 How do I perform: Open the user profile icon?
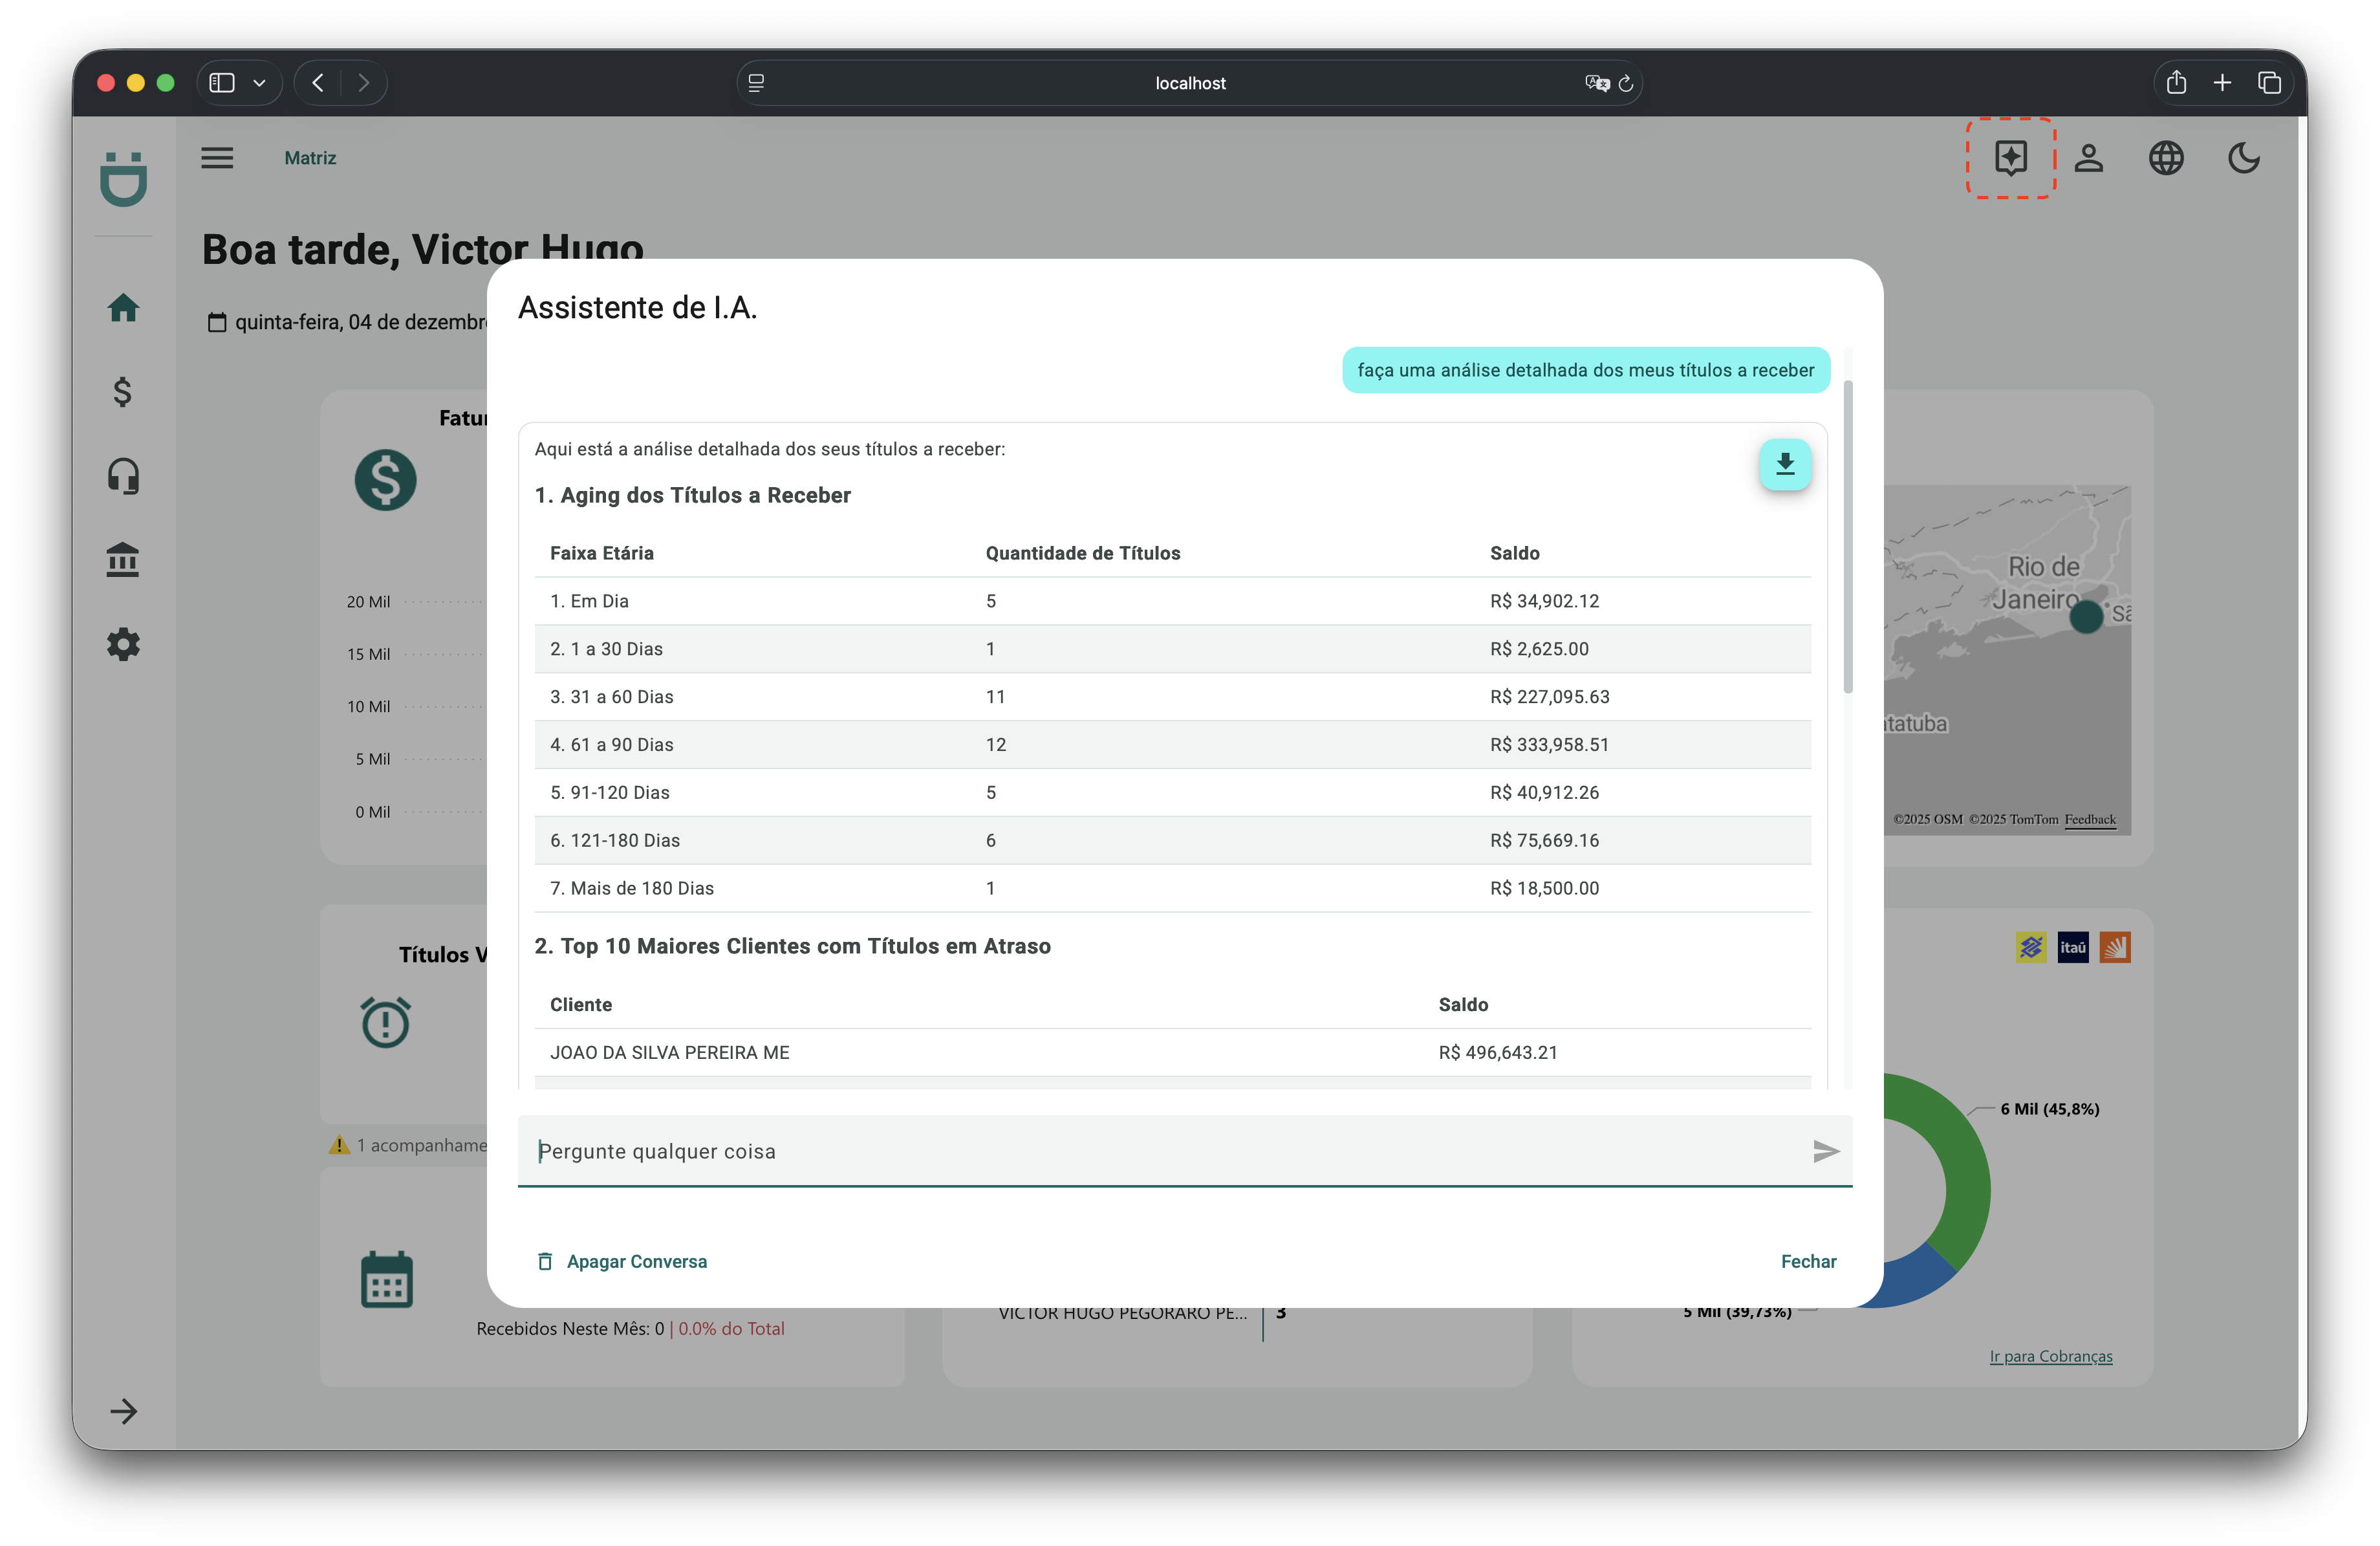click(x=2088, y=158)
